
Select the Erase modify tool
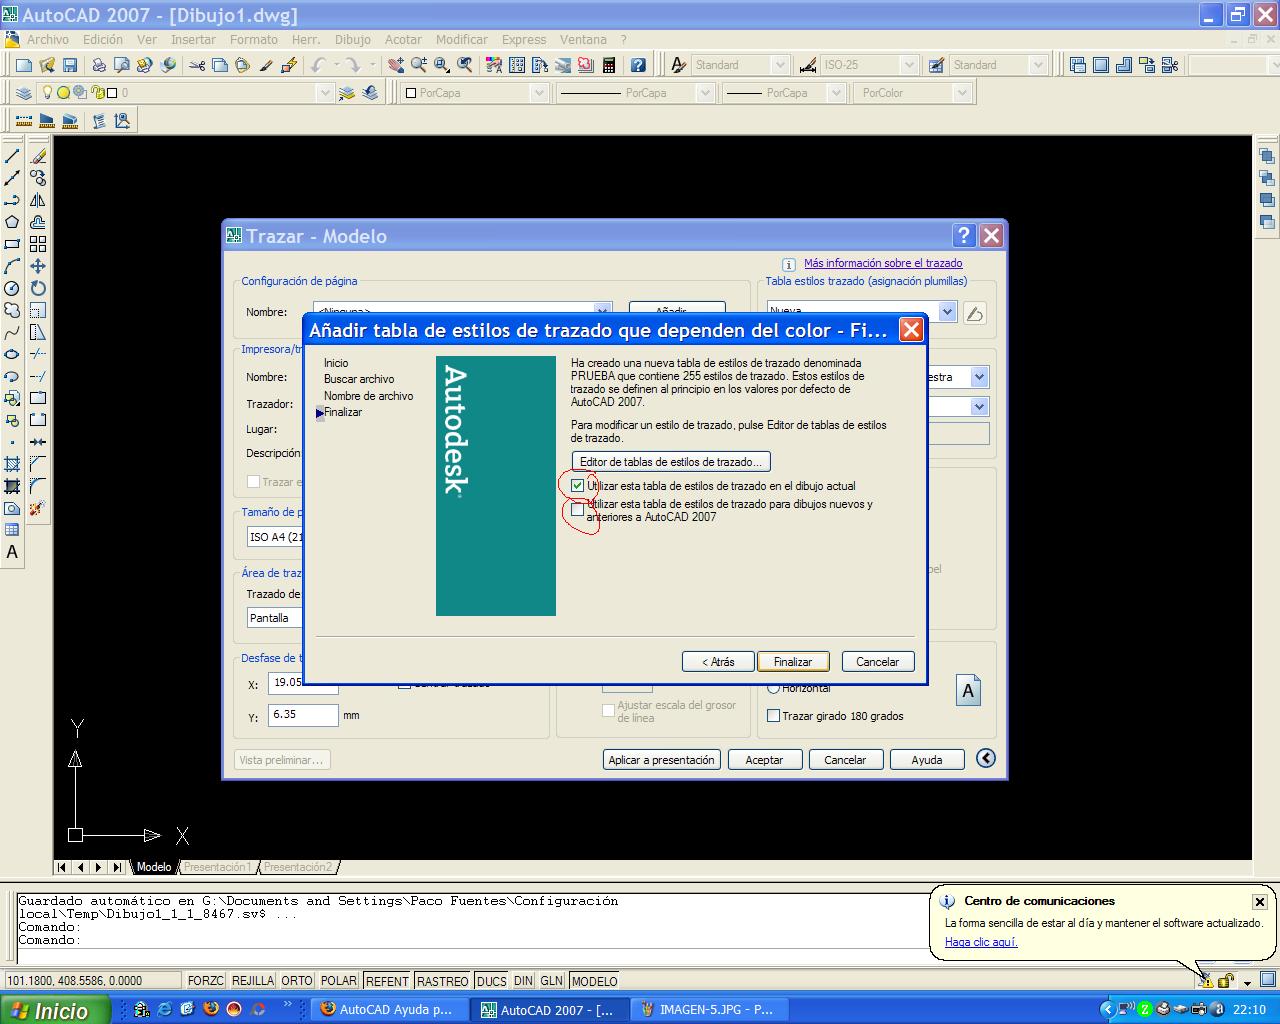click(38, 156)
